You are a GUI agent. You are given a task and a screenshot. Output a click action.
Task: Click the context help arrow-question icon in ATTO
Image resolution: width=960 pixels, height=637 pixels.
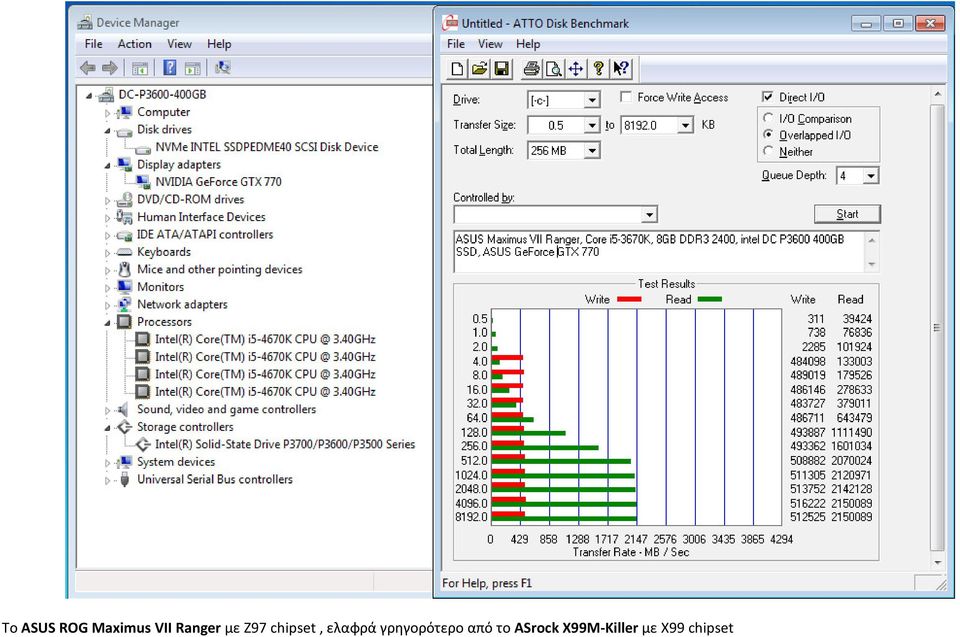point(621,69)
